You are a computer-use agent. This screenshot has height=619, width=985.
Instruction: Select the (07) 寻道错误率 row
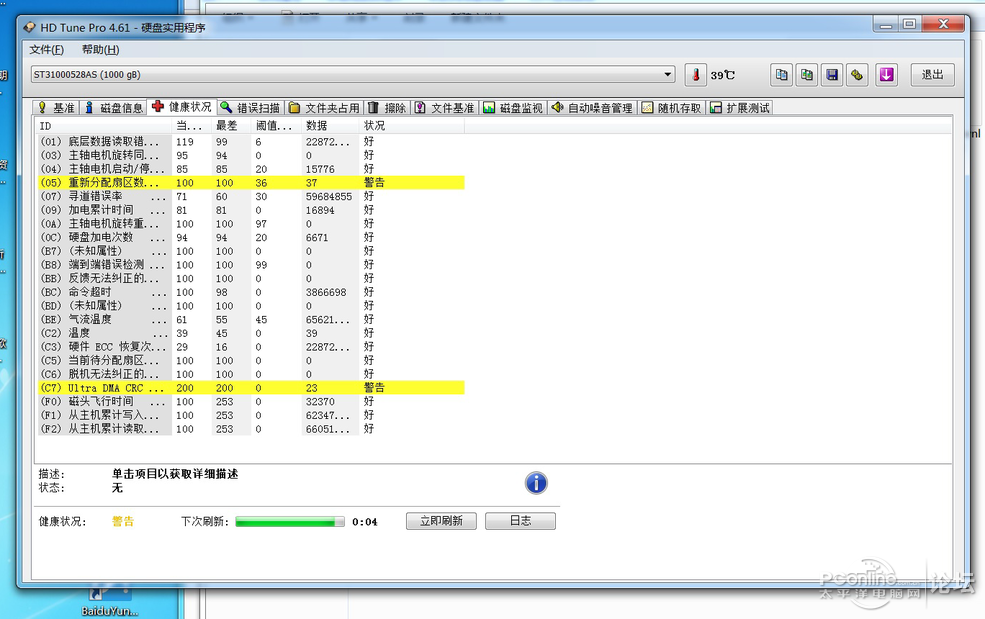251,197
